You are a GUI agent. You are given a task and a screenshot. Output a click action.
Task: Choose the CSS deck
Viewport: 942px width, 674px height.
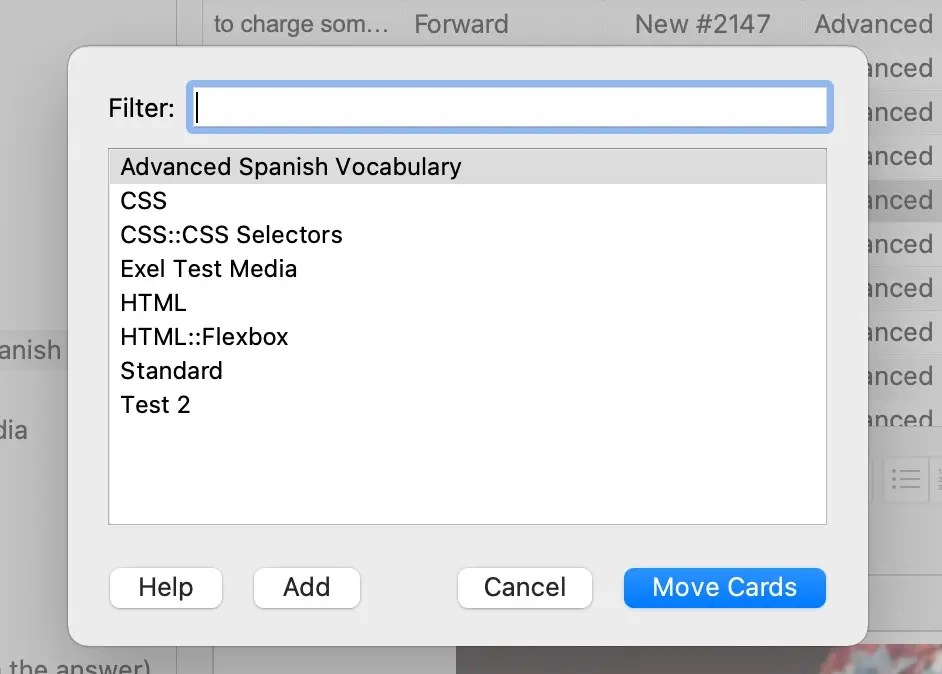(x=144, y=201)
